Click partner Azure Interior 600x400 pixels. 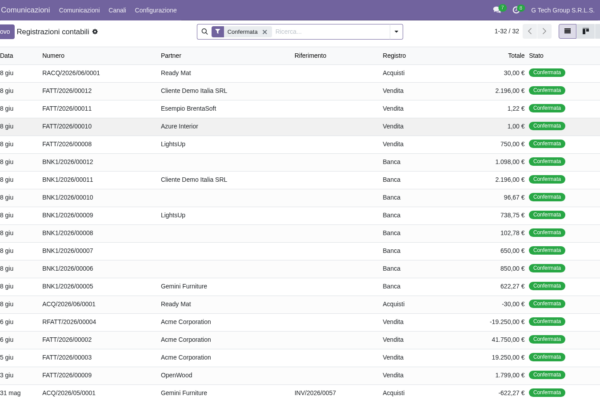pyautogui.click(x=179, y=126)
